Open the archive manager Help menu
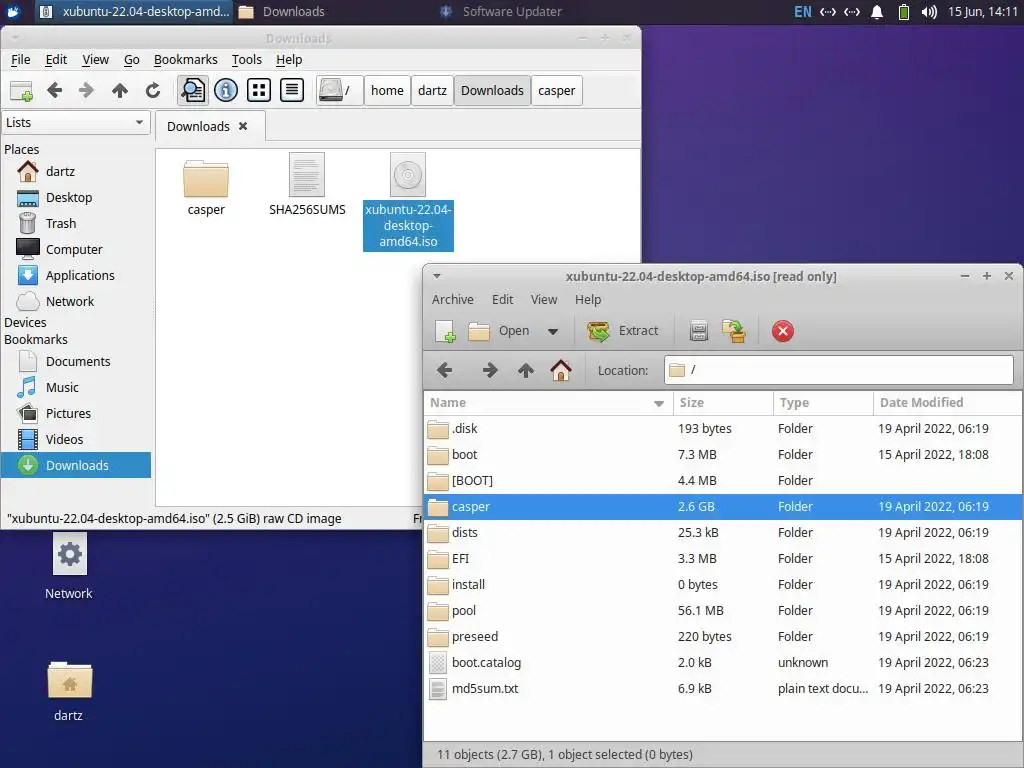This screenshot has width=1024, height=768. point(588,300)
